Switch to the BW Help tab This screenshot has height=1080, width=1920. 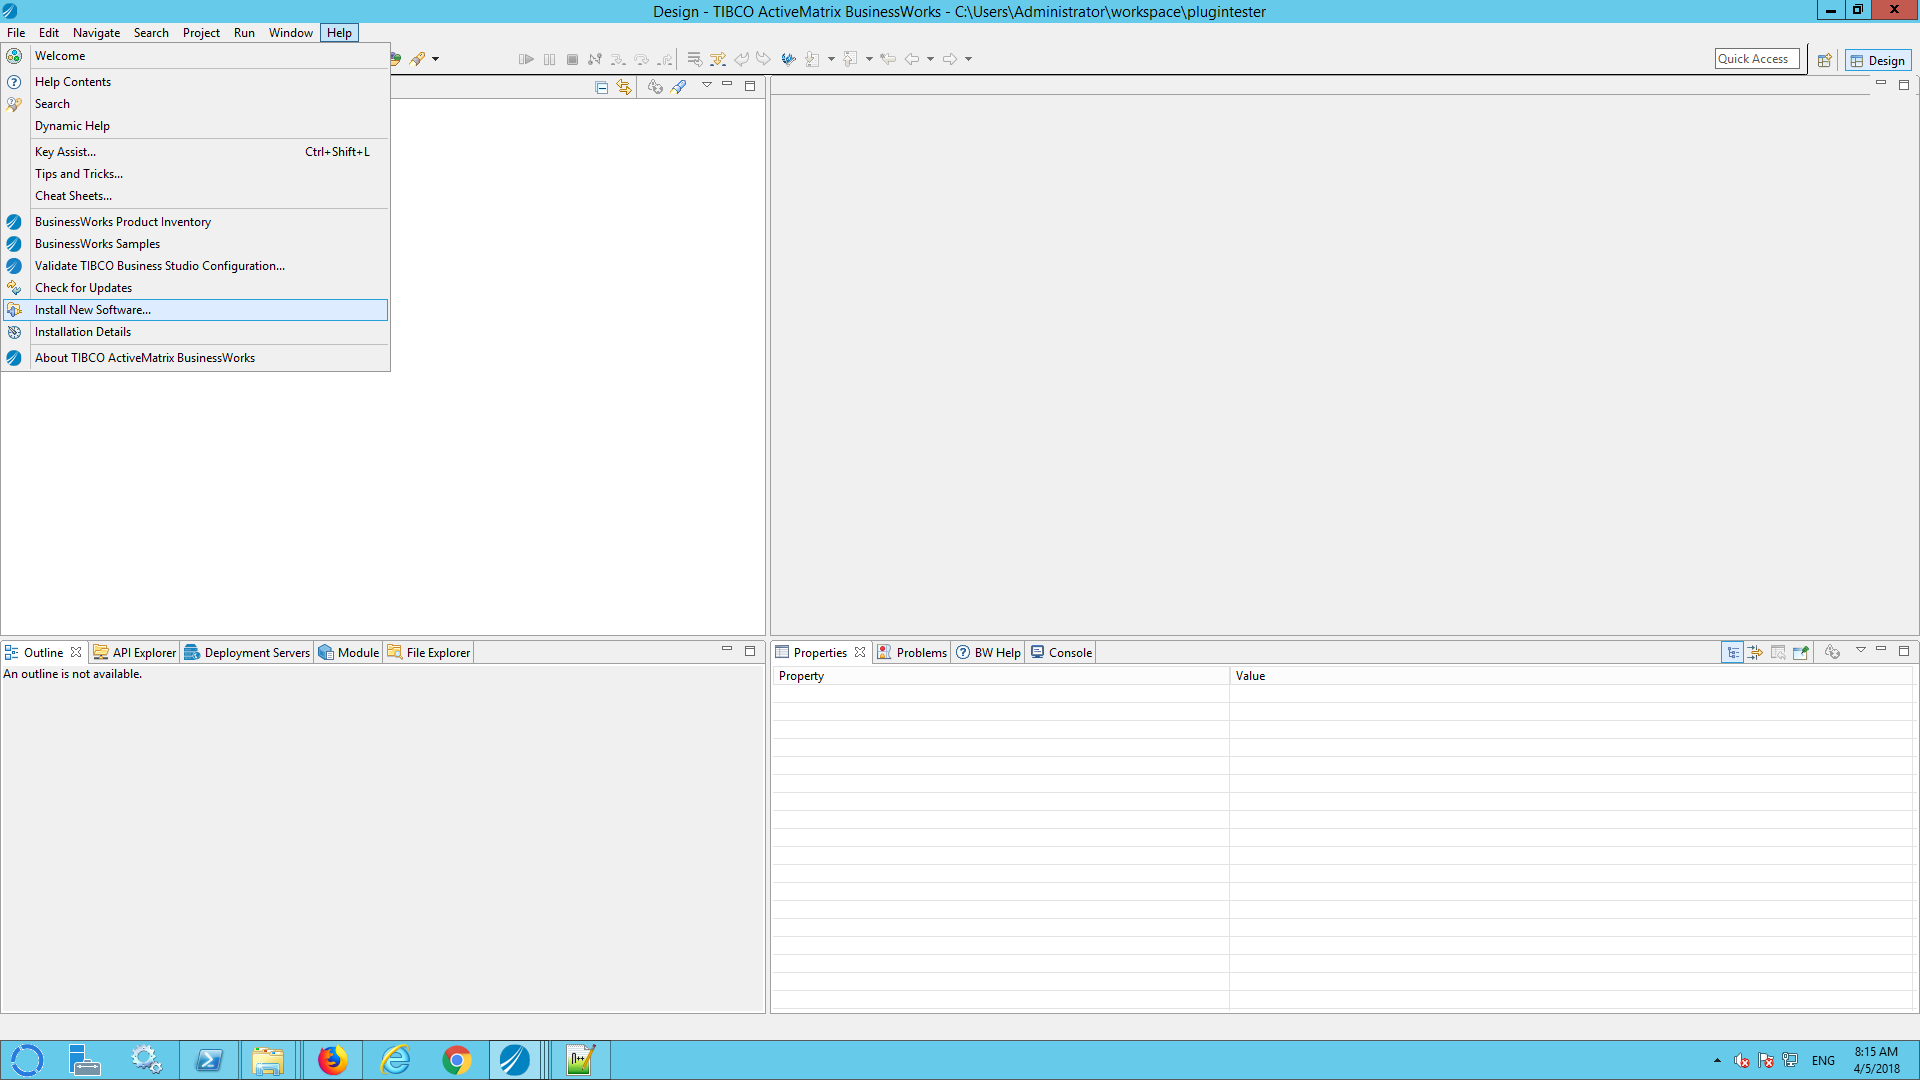[988, 653]
